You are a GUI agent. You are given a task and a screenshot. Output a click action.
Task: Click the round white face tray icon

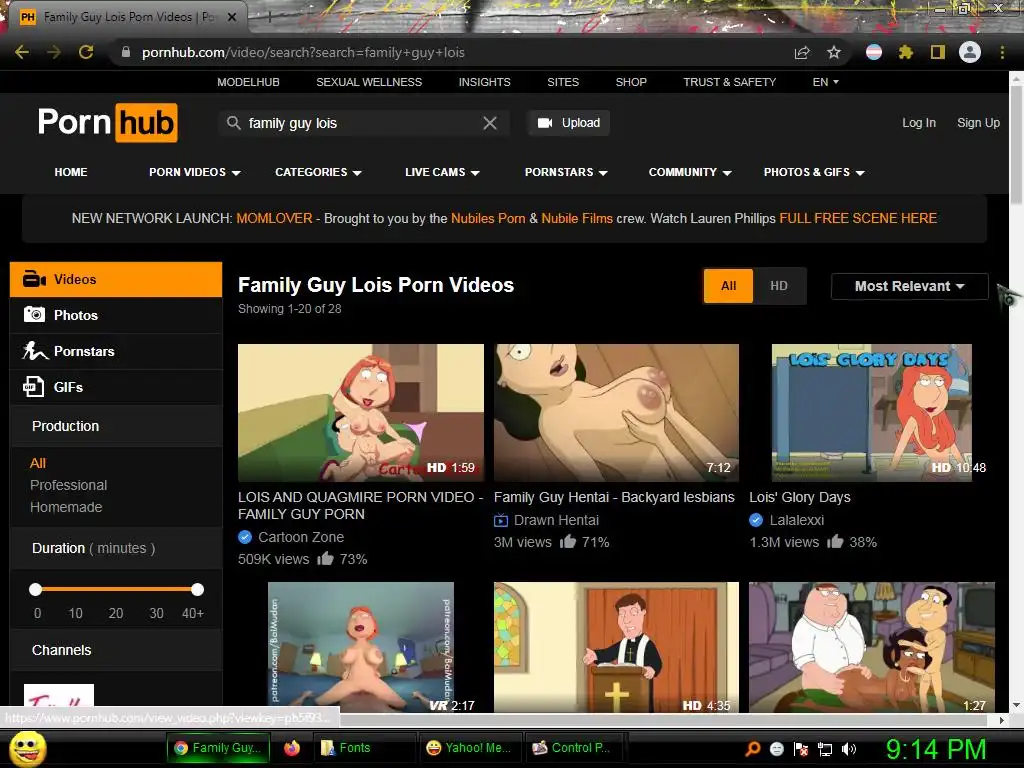tap(777, 749)
